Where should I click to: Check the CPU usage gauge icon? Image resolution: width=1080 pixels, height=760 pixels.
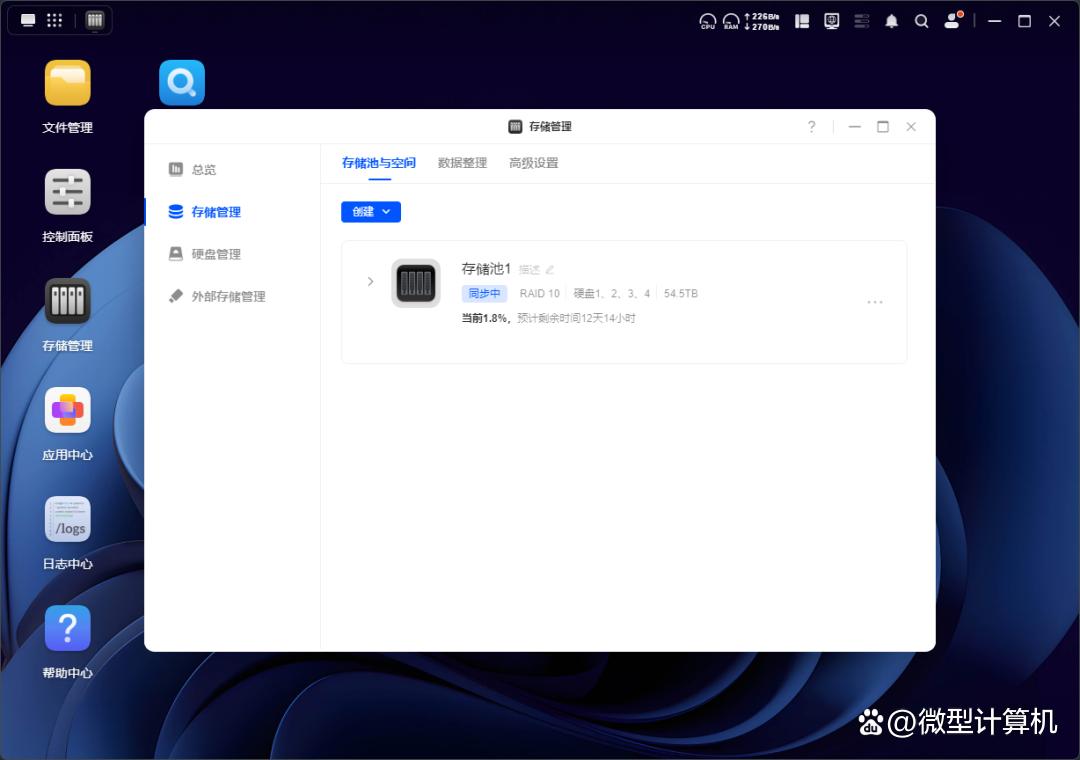coord(707,21)
